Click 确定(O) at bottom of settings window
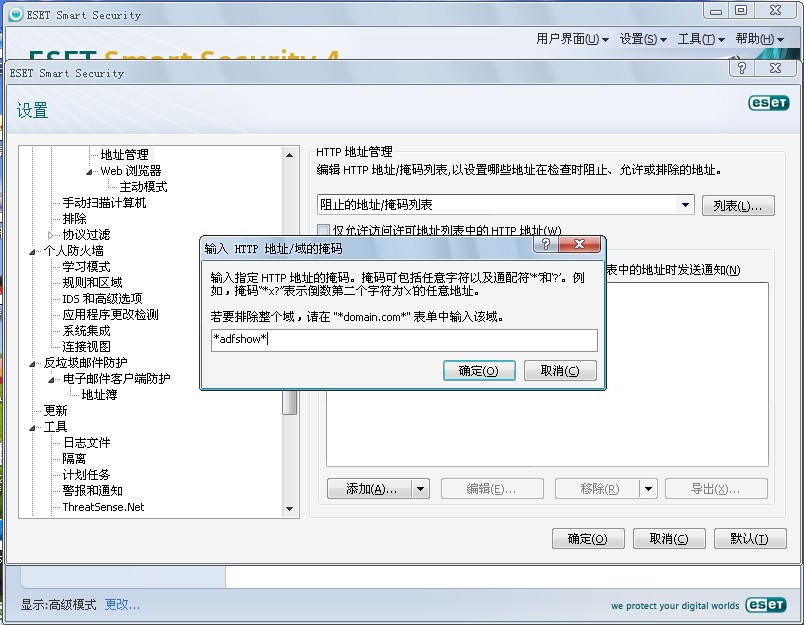Screen dimensions: 804x625 pos(588,539)
